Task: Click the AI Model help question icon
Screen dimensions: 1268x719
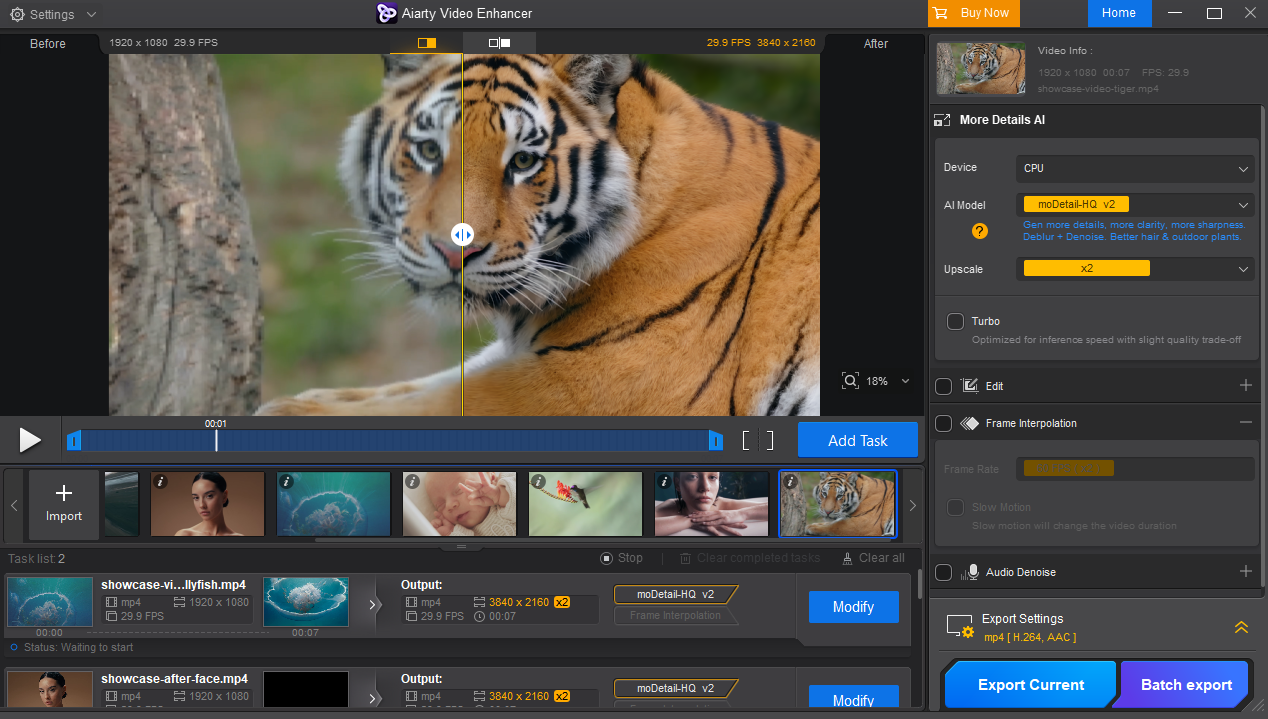Action: (980, 231)
